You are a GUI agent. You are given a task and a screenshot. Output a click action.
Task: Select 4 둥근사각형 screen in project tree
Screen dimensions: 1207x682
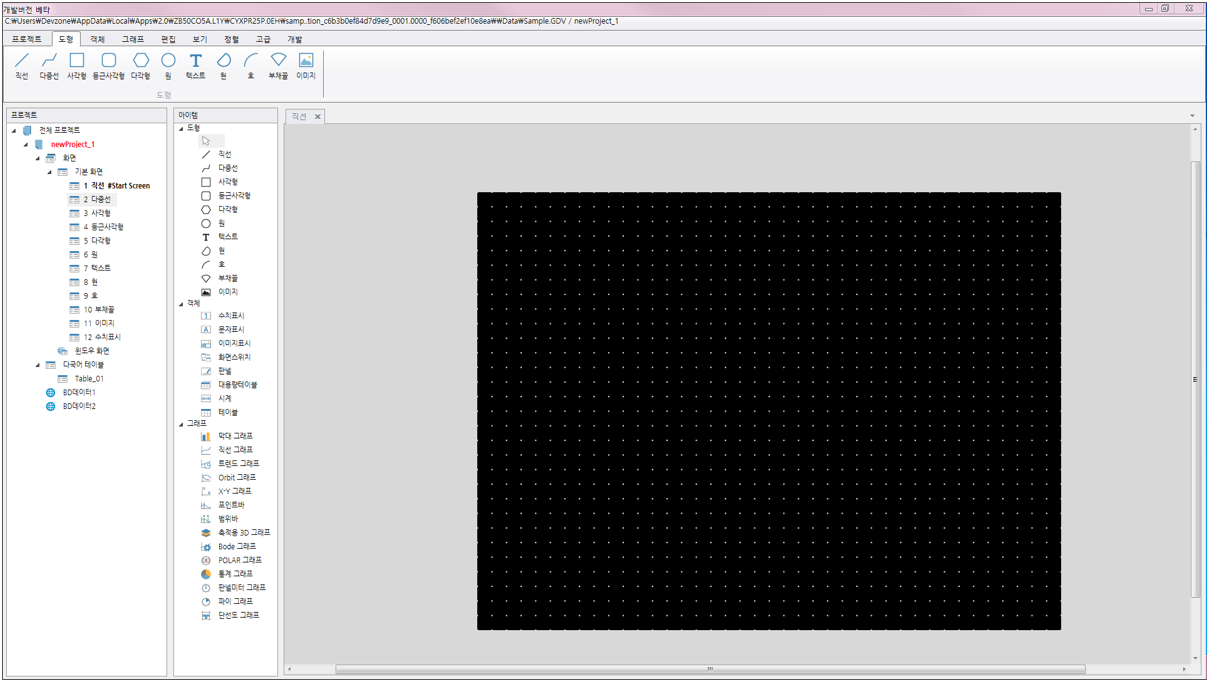(97, 227)
